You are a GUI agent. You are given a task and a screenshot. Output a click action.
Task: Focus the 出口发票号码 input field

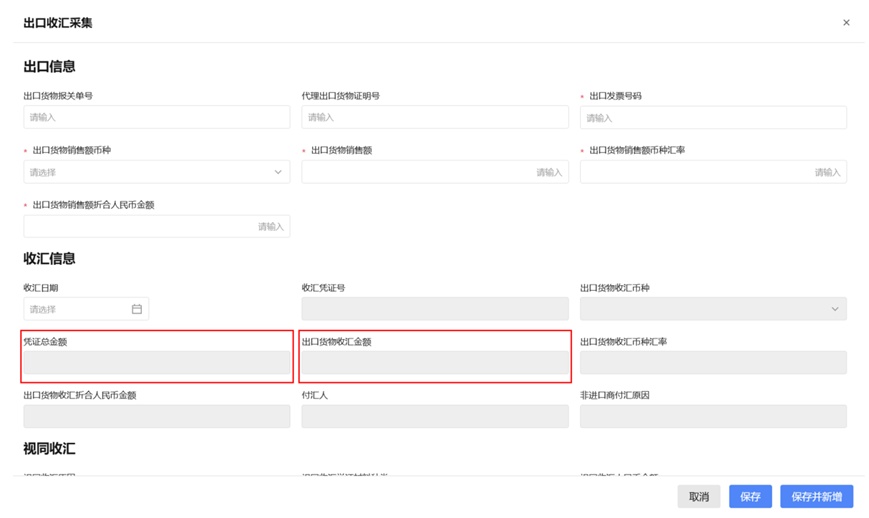[x=712, y=117]
